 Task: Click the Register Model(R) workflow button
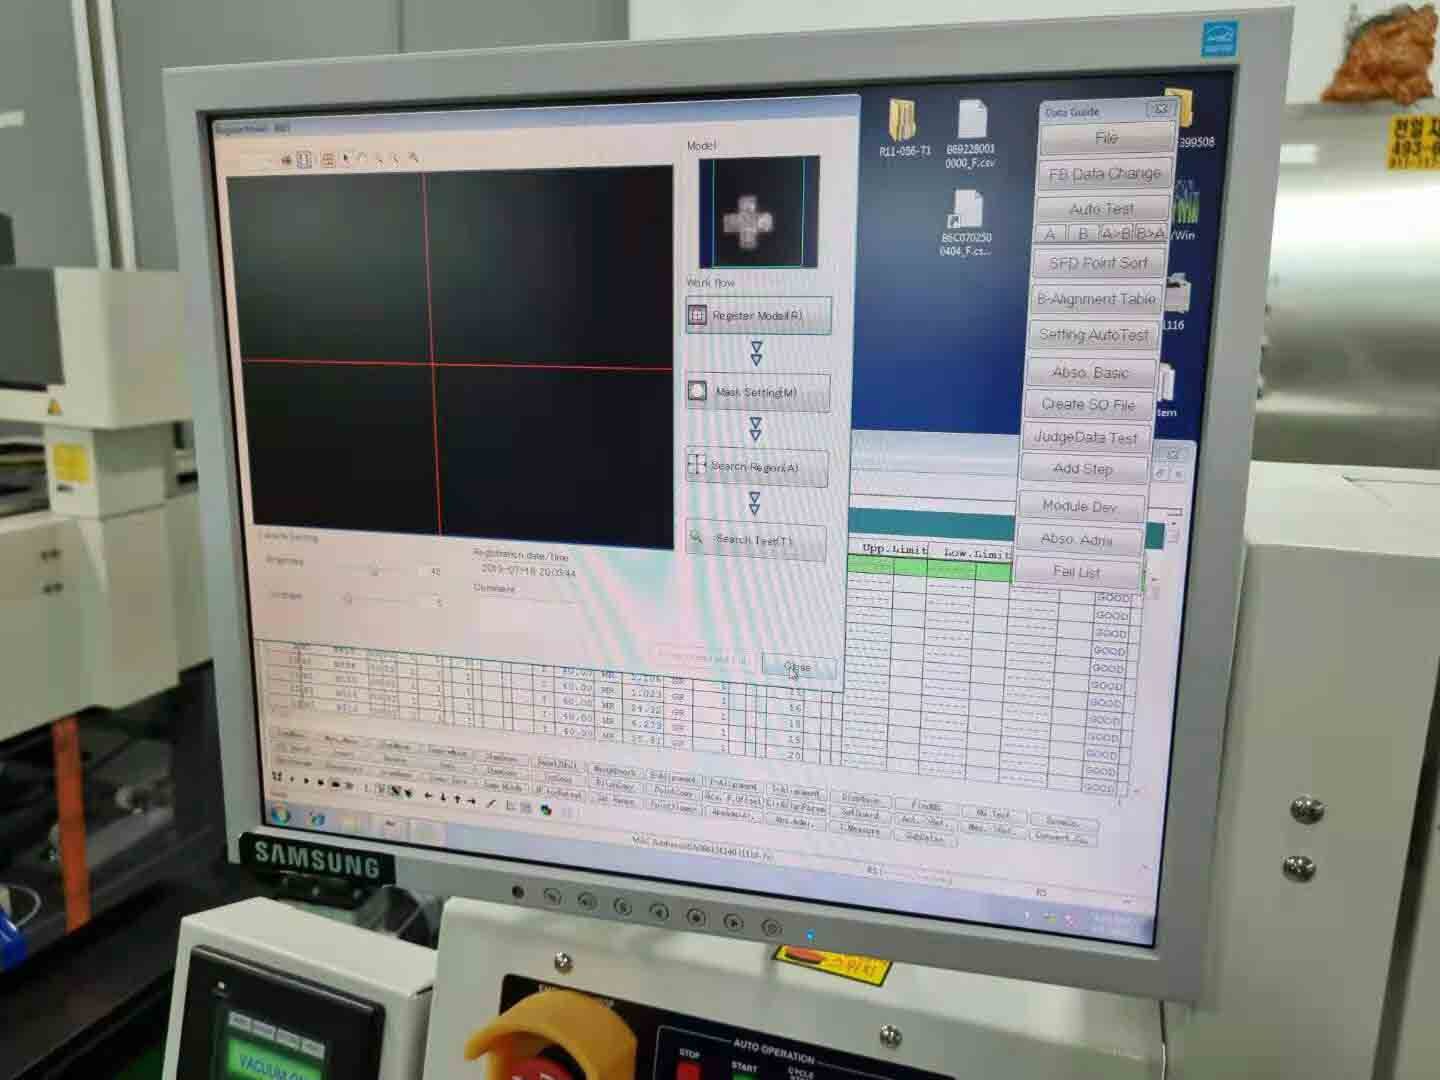tap(758, 316)
